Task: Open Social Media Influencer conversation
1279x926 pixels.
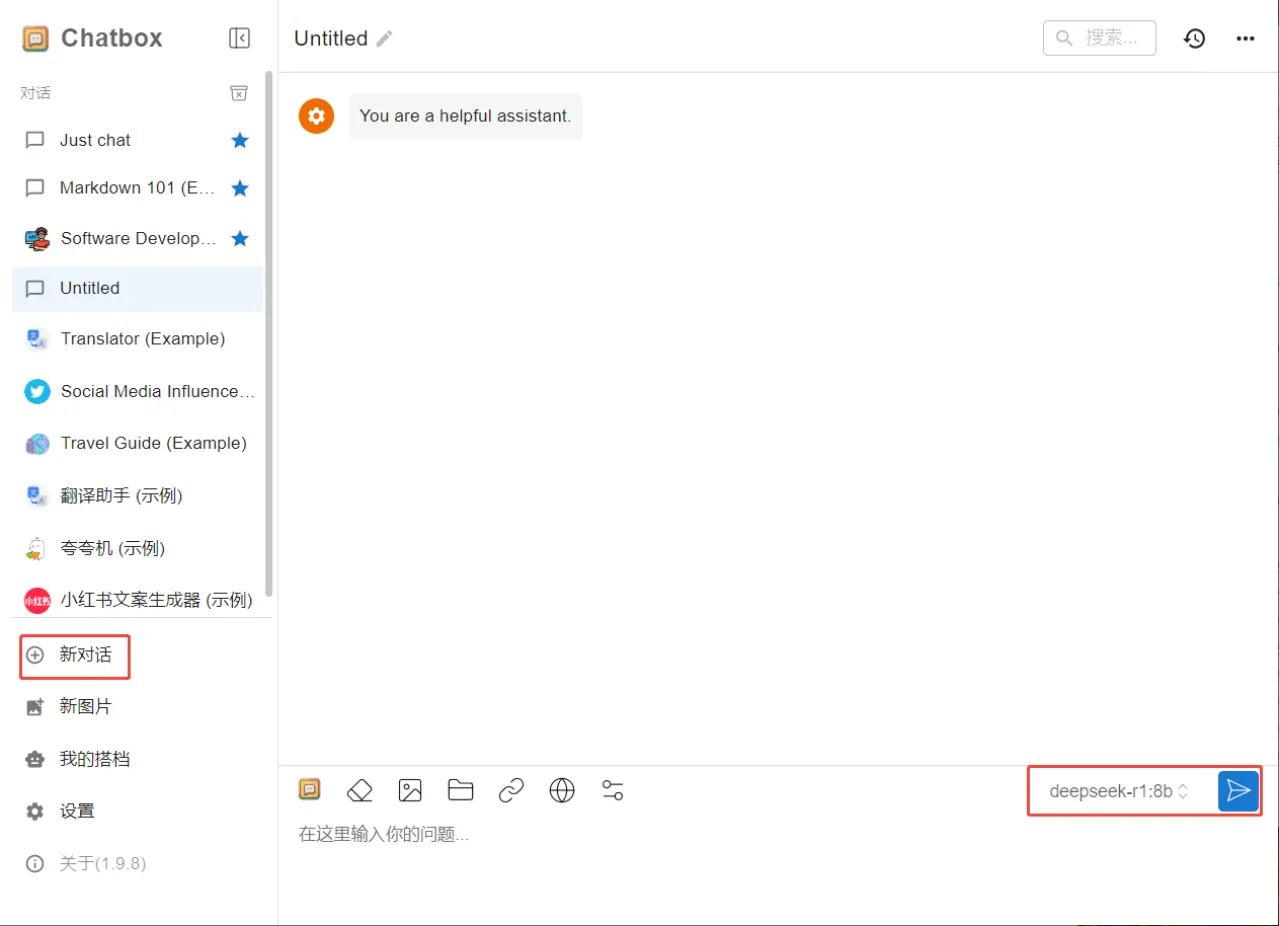Action: click(137, 391)
